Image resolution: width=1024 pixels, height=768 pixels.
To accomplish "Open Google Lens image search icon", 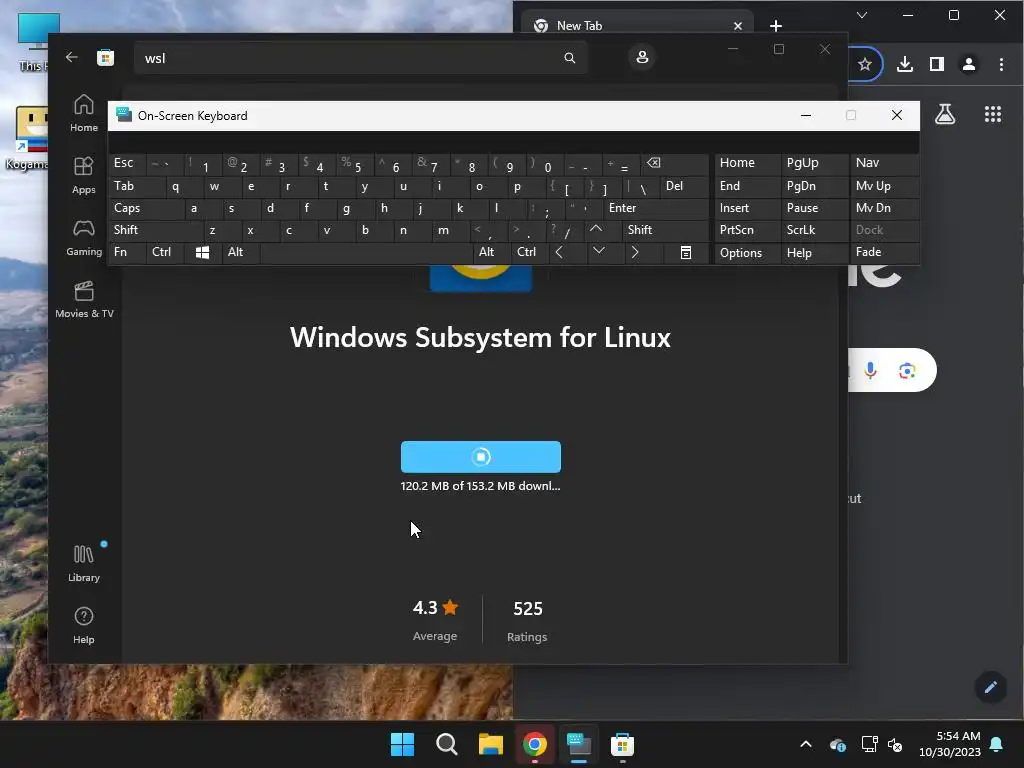I will (906, 371).
